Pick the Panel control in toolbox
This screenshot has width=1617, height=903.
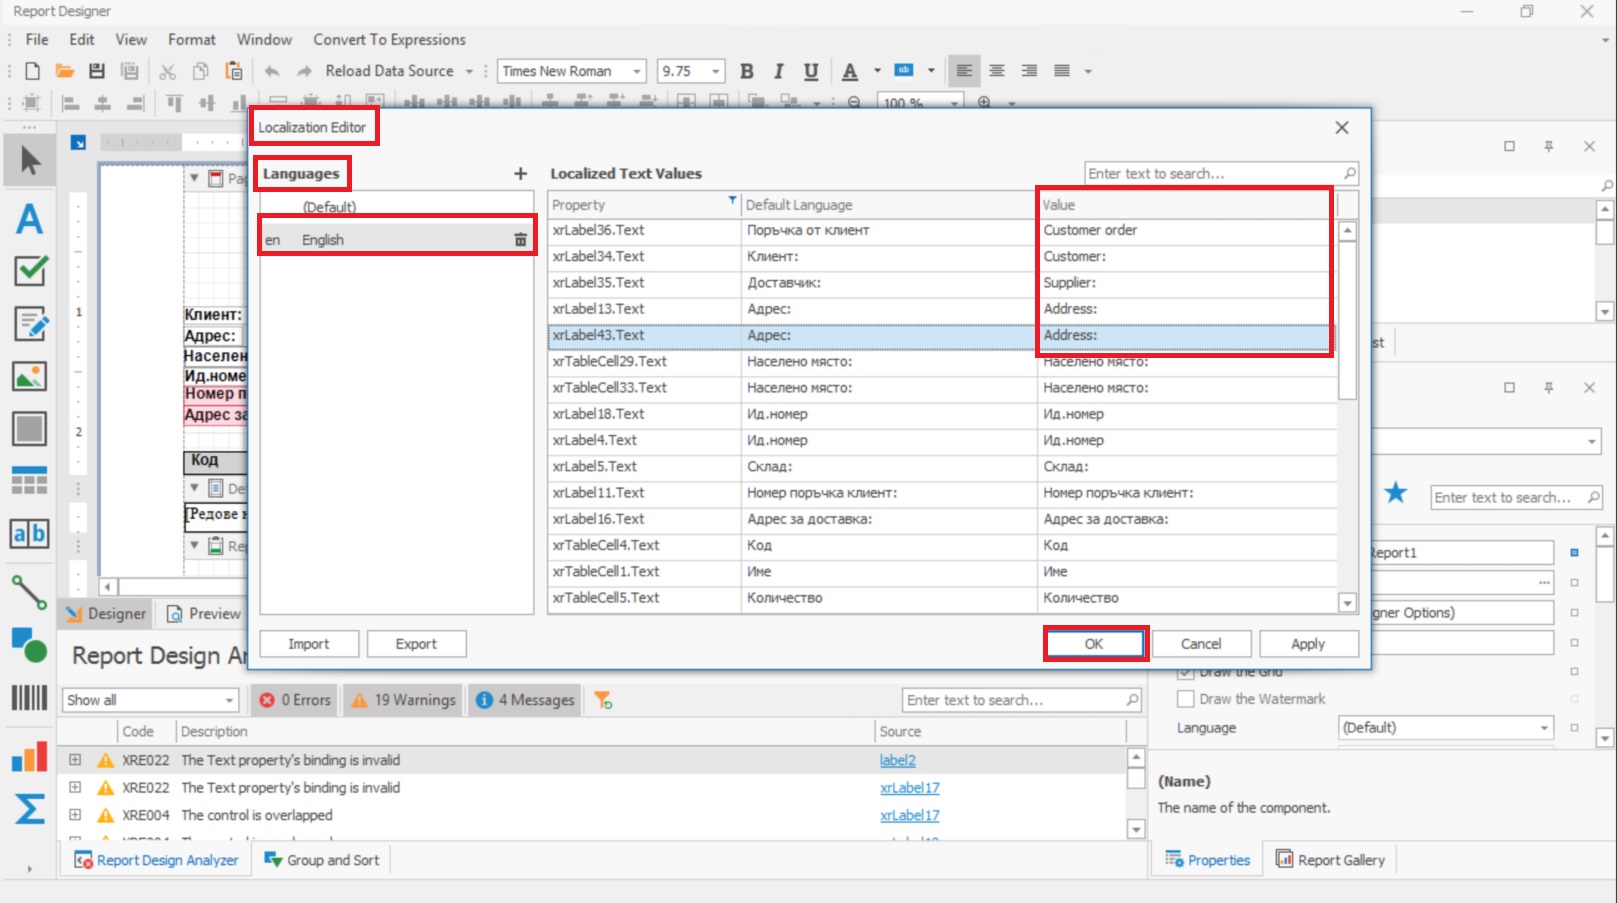point(29,429)
